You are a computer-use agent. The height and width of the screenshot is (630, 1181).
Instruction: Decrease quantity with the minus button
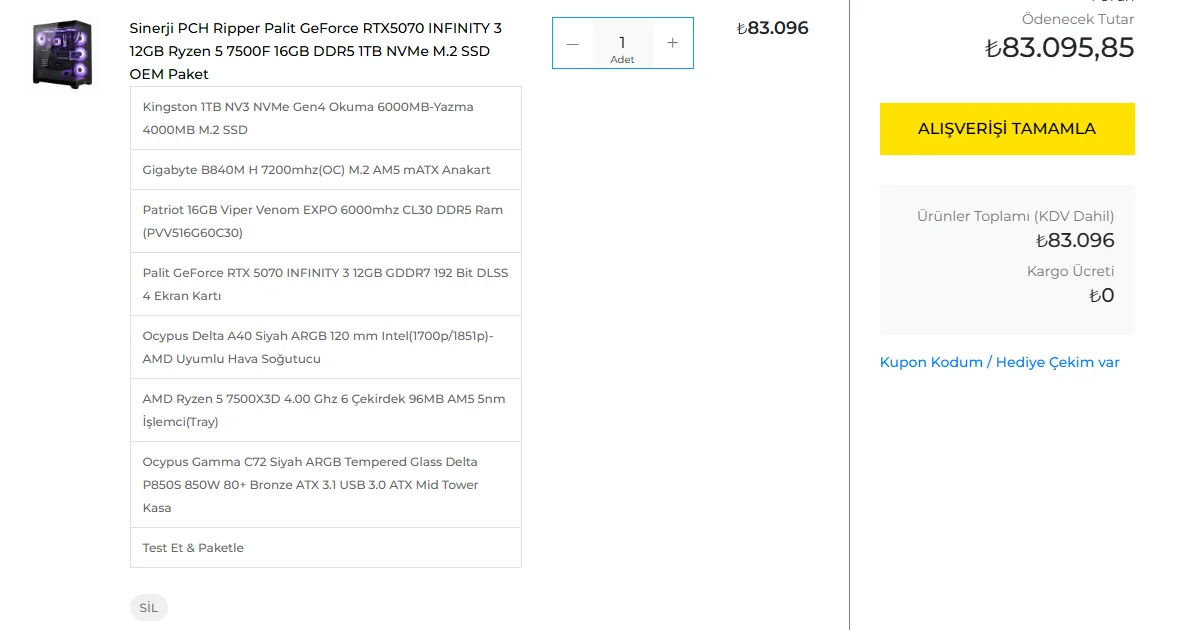click(x=572, y=44)
